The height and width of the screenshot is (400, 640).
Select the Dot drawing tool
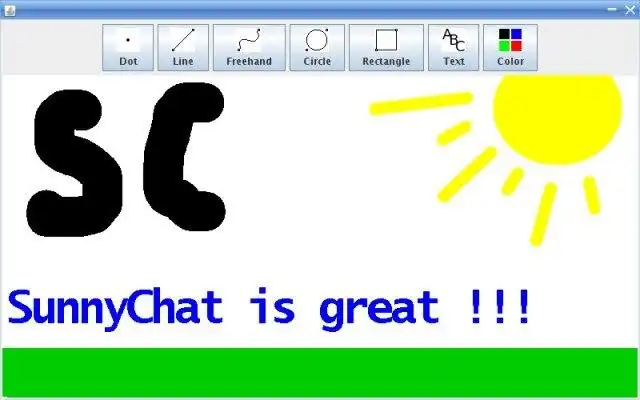coord(128,47)
